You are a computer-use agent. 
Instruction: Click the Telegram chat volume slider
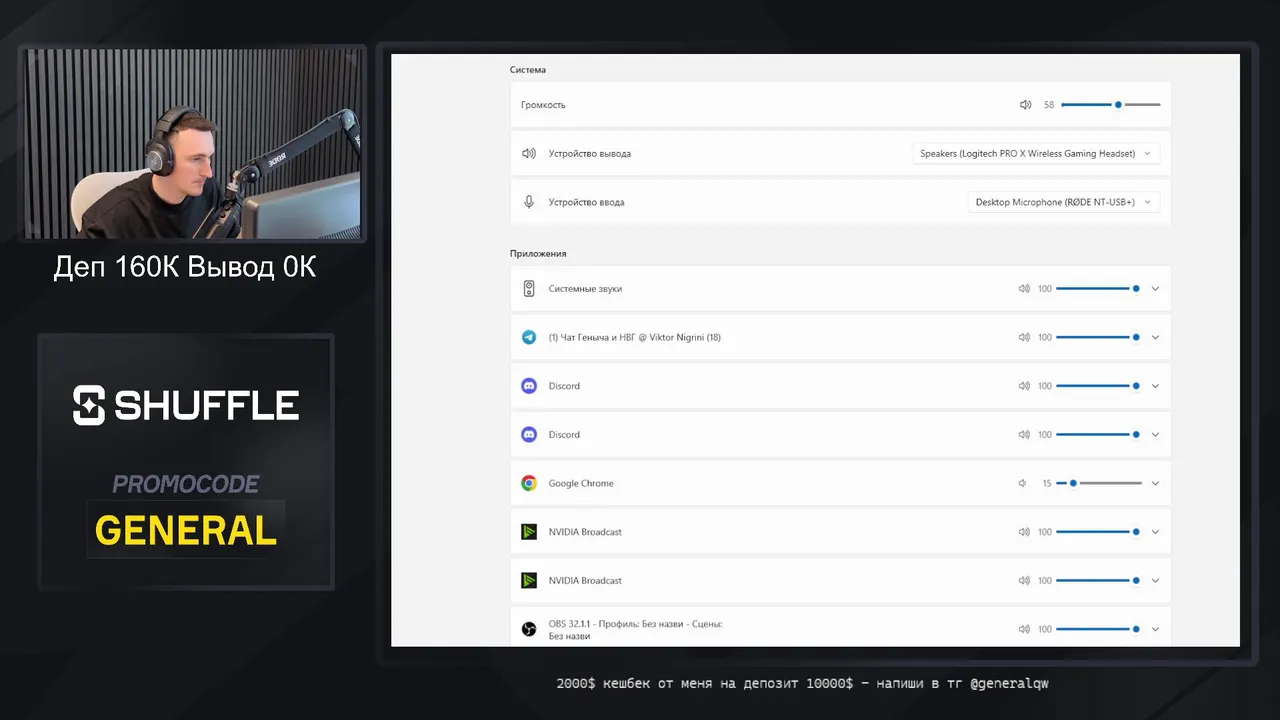(1099, 337)
